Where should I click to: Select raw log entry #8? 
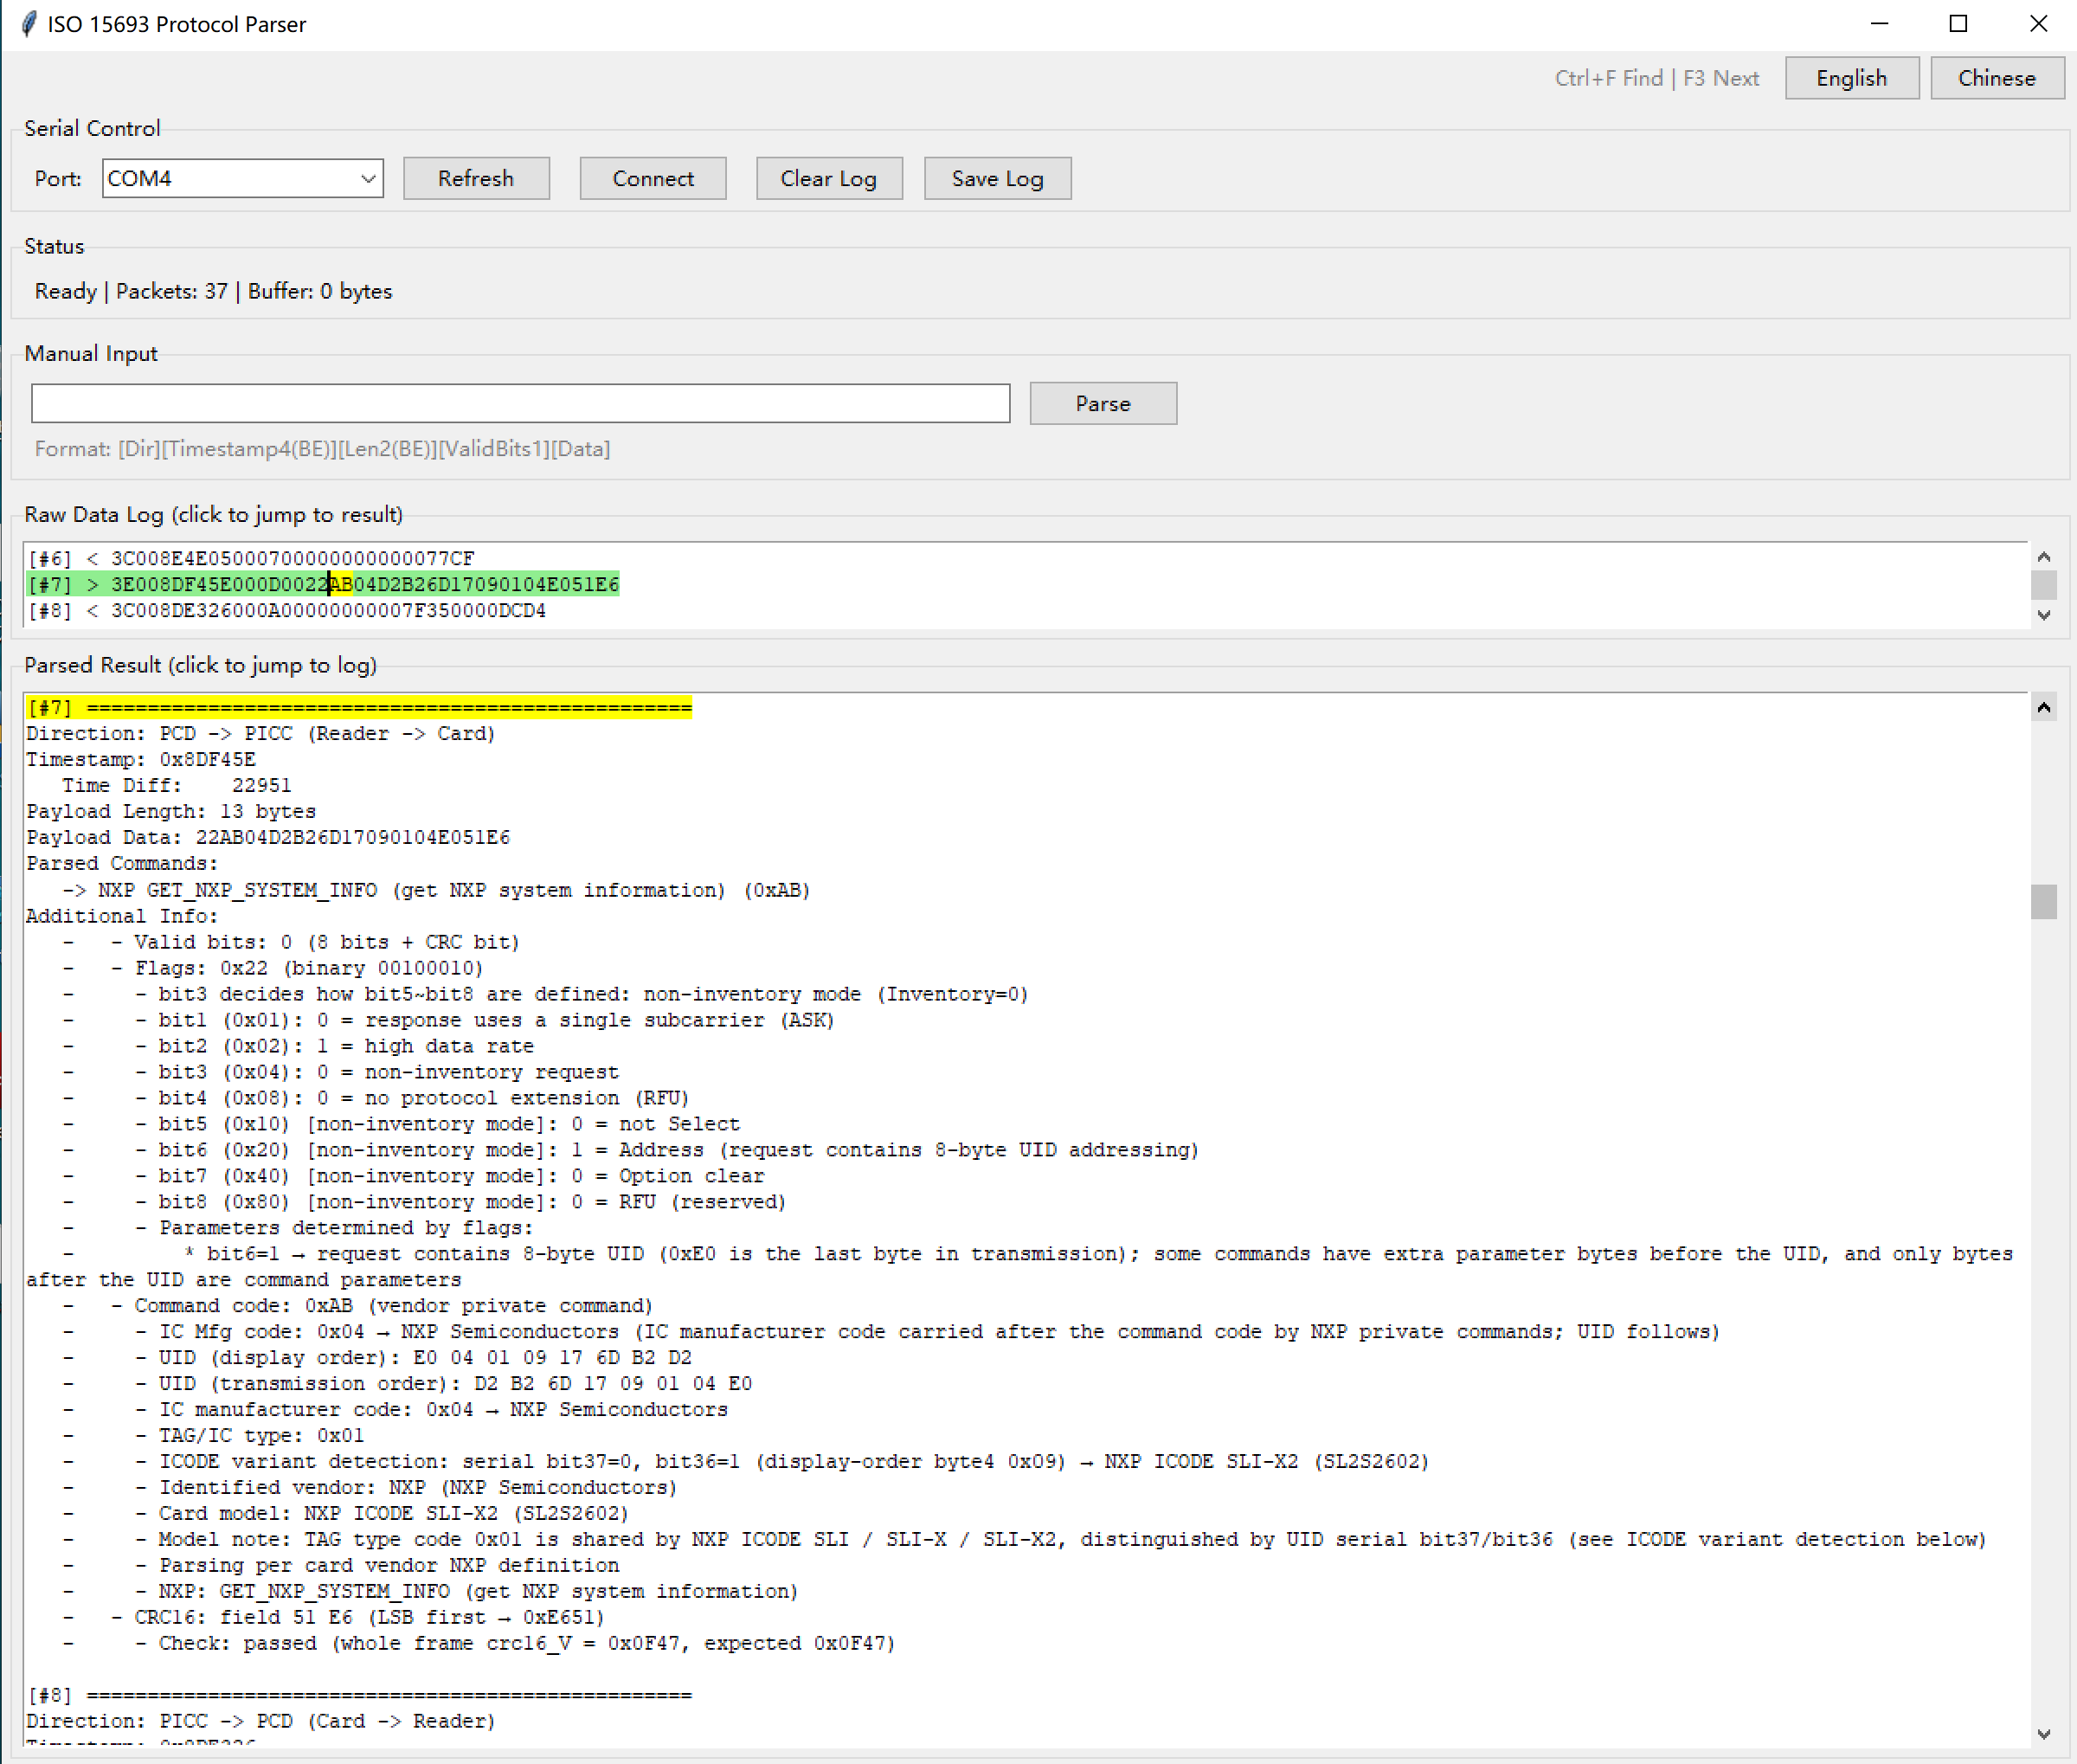click(287, 610)
